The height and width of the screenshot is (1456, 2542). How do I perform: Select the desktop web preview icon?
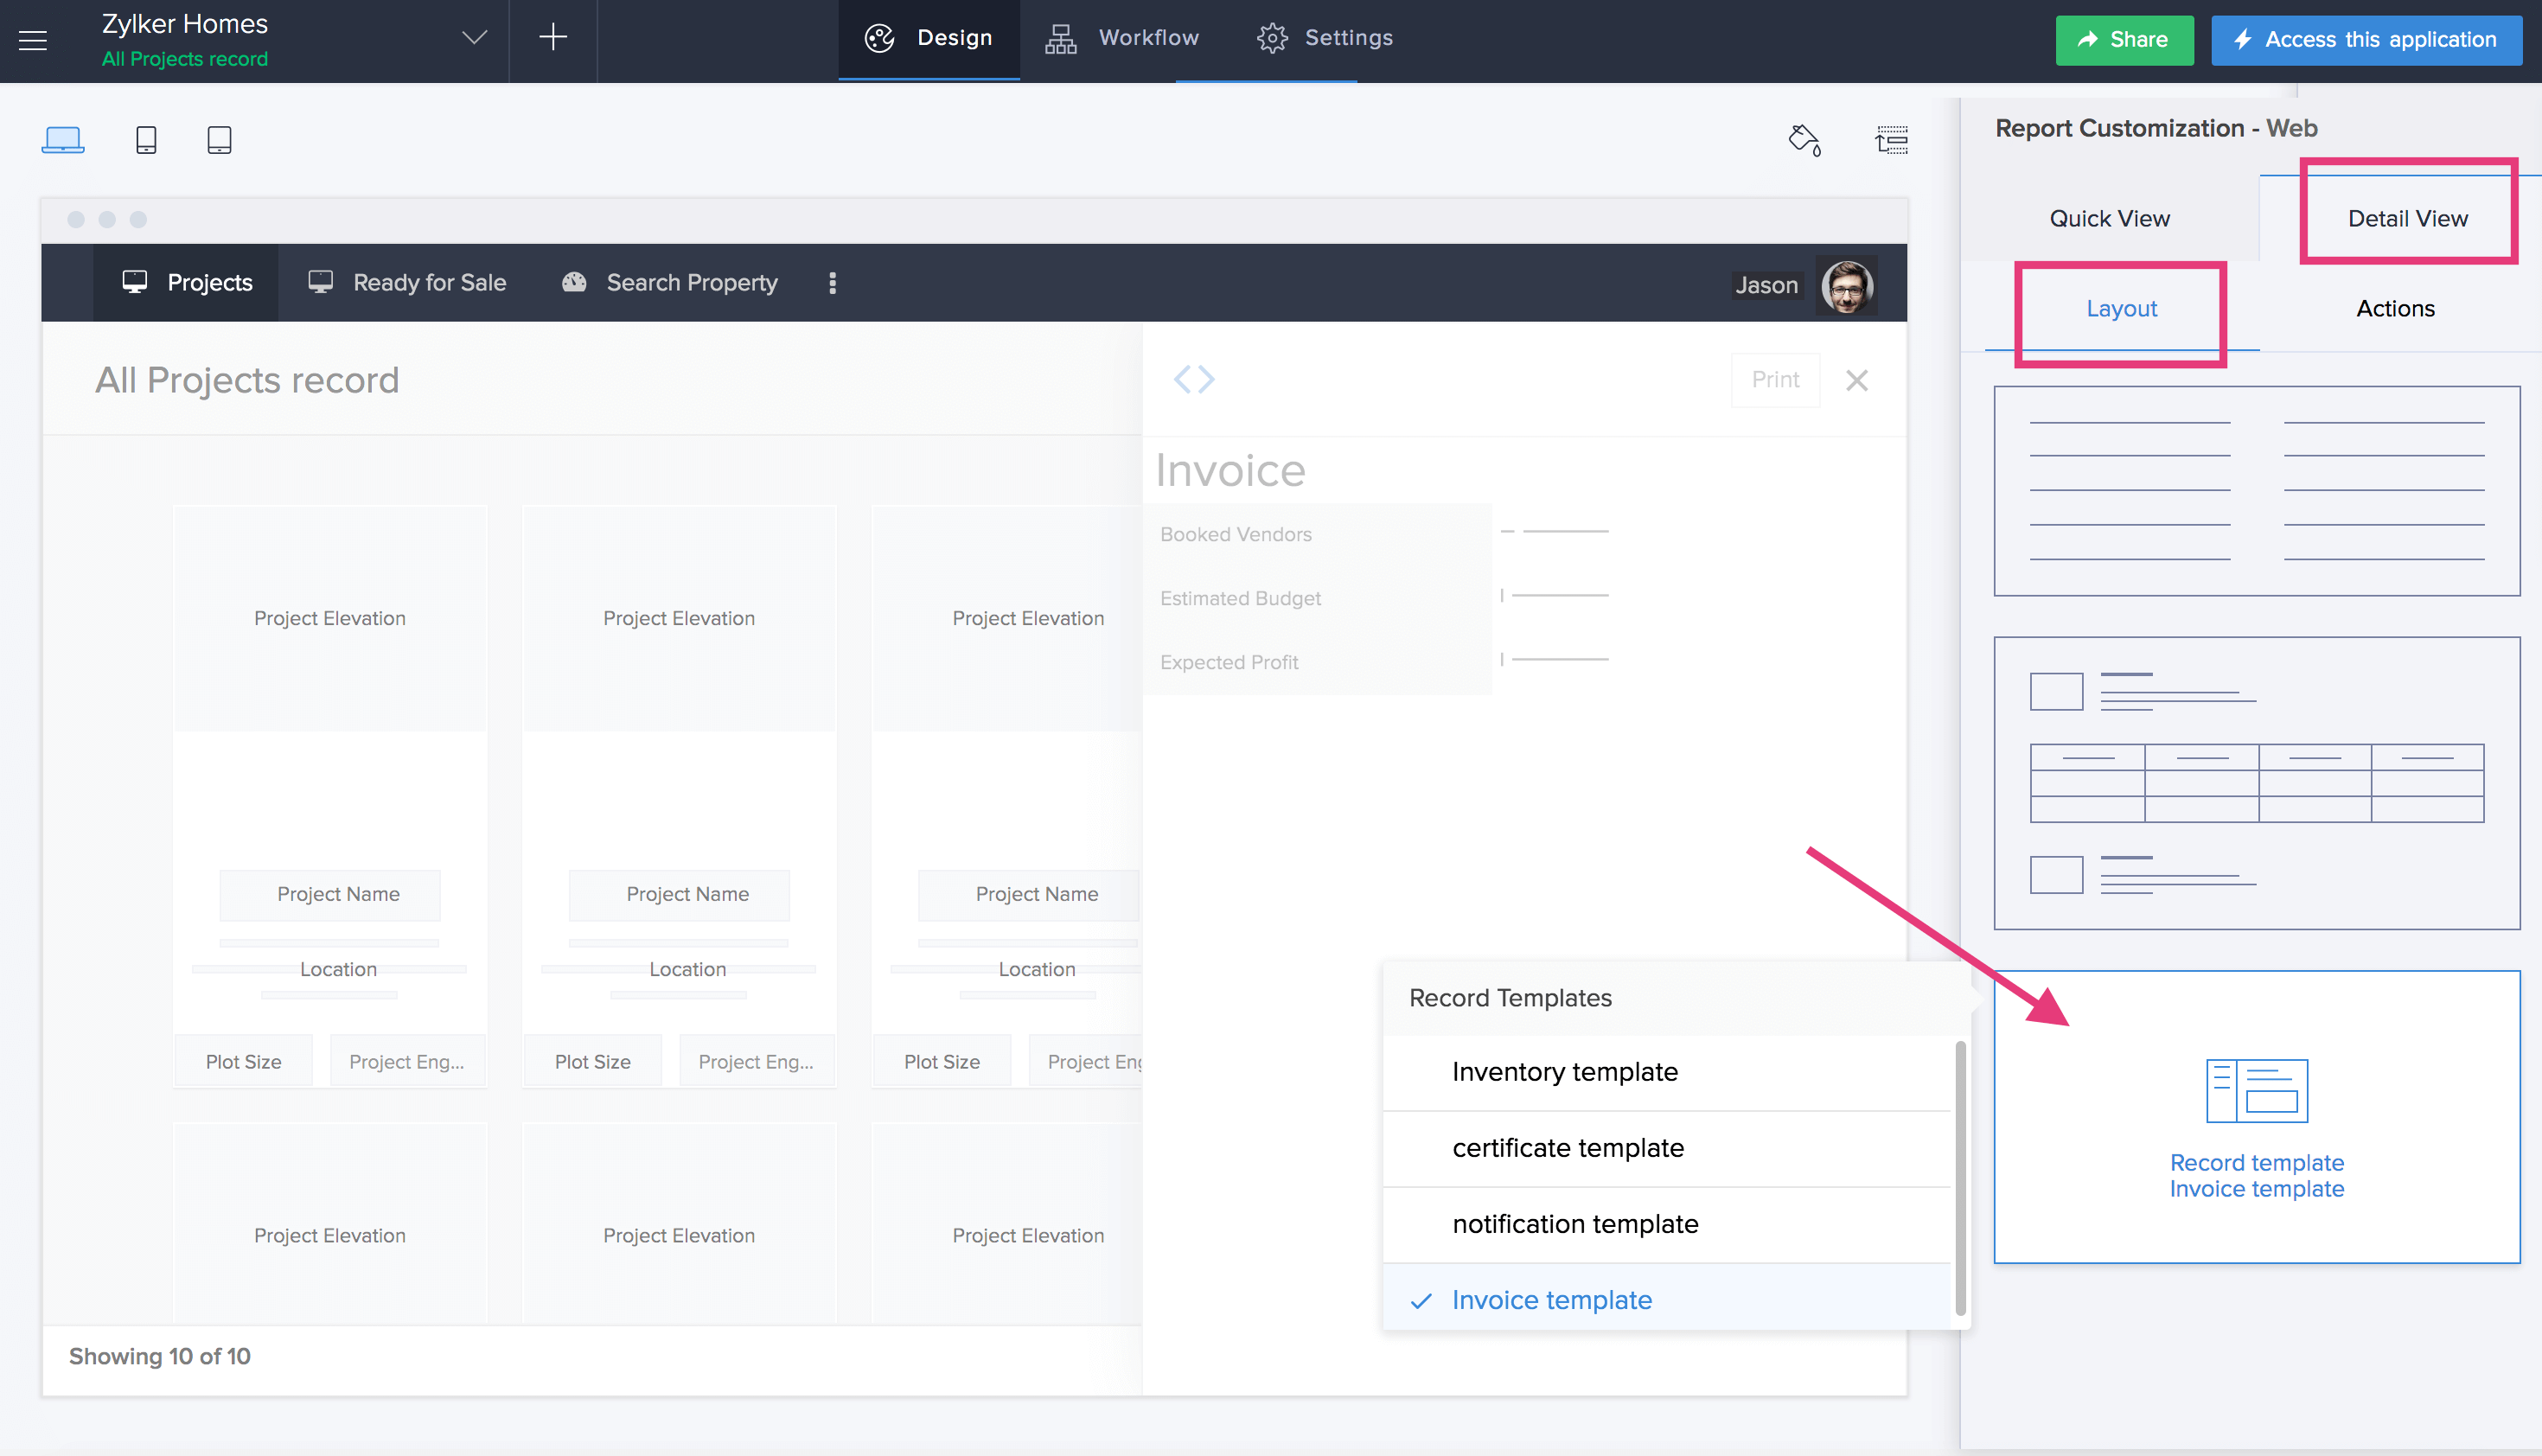click(63, 139)
